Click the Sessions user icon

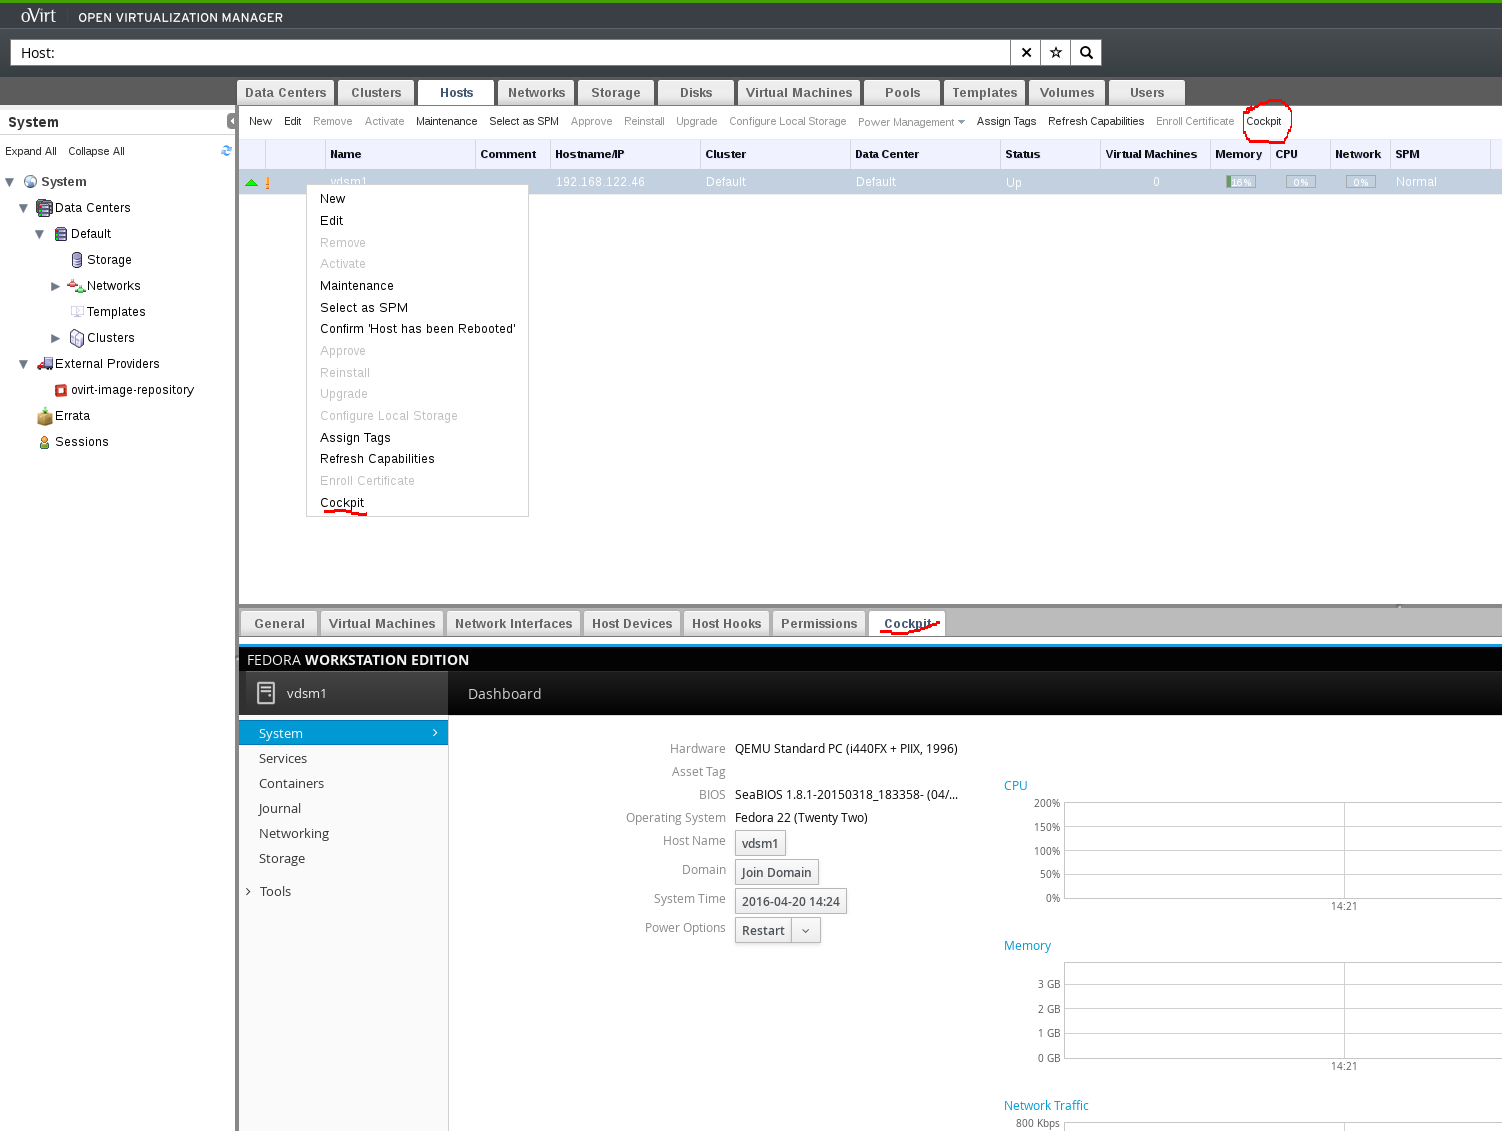[x=44, y=442]
